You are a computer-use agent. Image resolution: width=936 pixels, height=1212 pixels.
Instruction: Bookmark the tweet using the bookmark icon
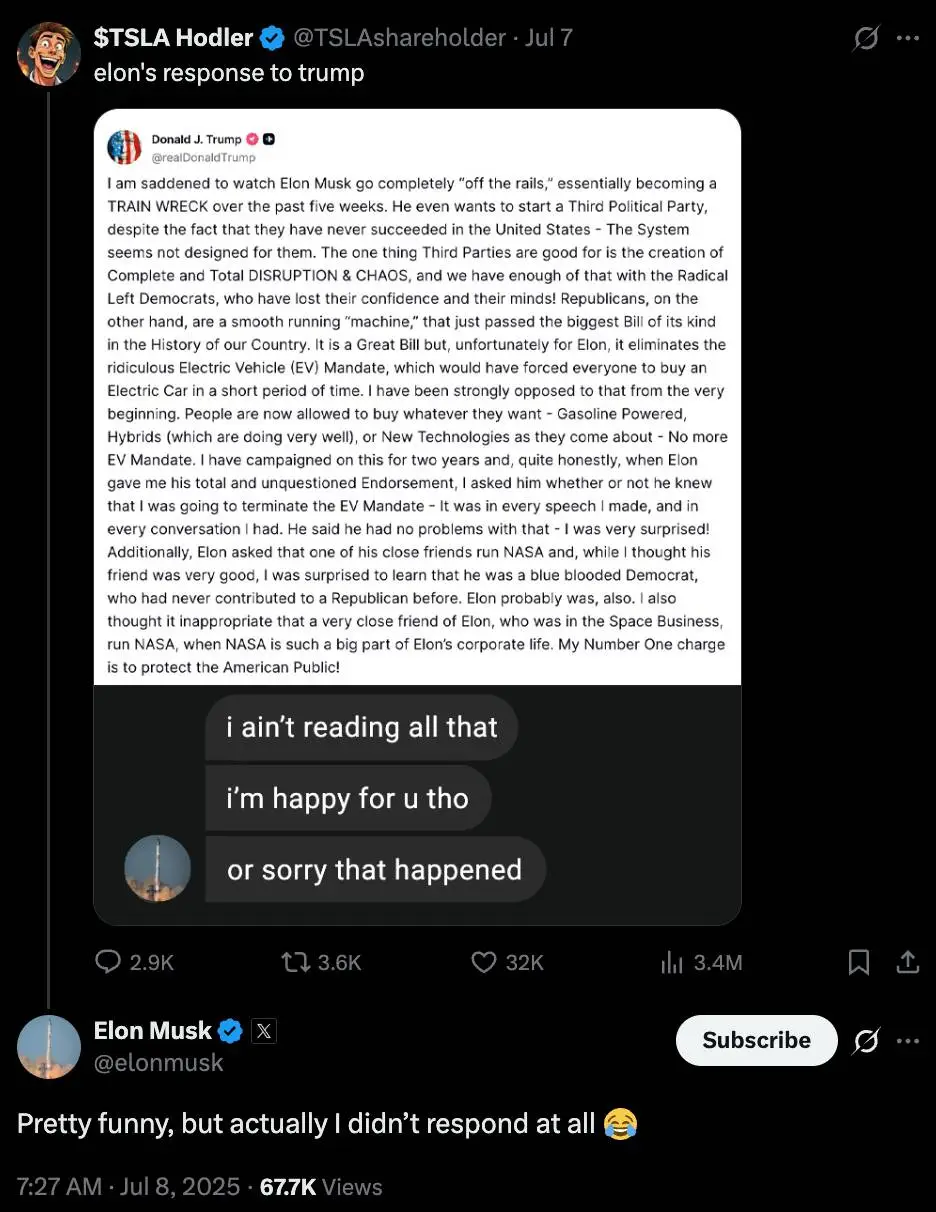[858, 962]
